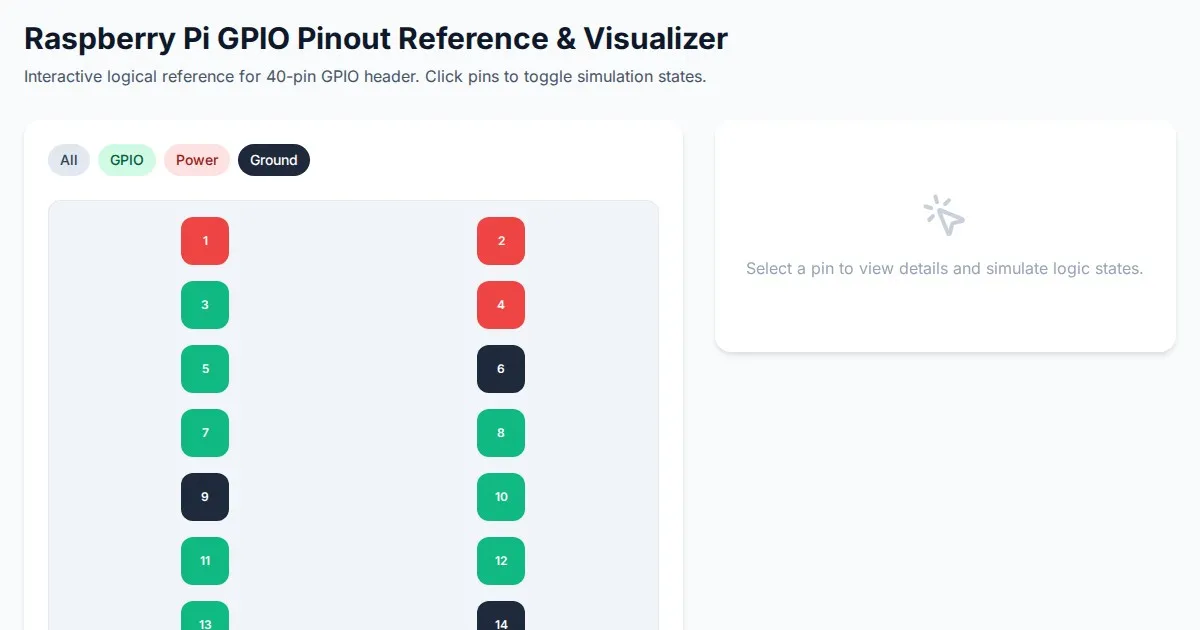Click the cursor icon in details panel
Viewport: 1200px width, 630px height.
(x=944, y=215)
